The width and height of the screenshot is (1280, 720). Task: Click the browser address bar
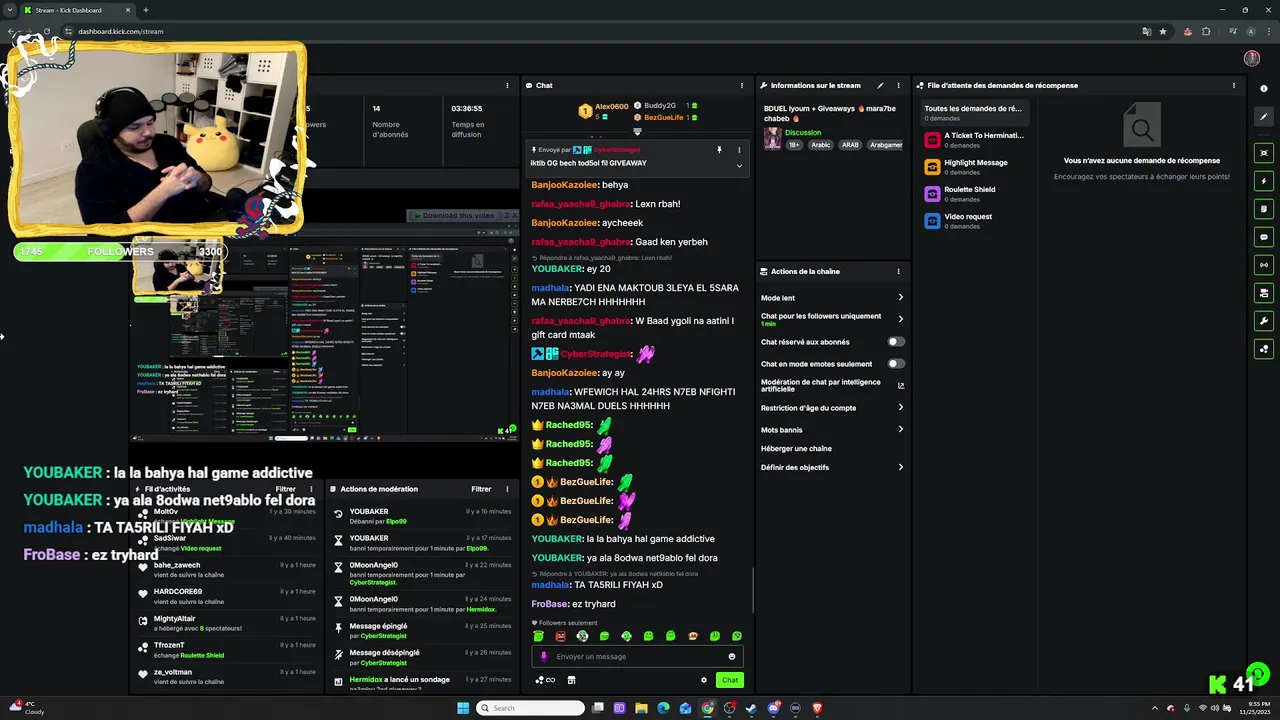(600, 31)
